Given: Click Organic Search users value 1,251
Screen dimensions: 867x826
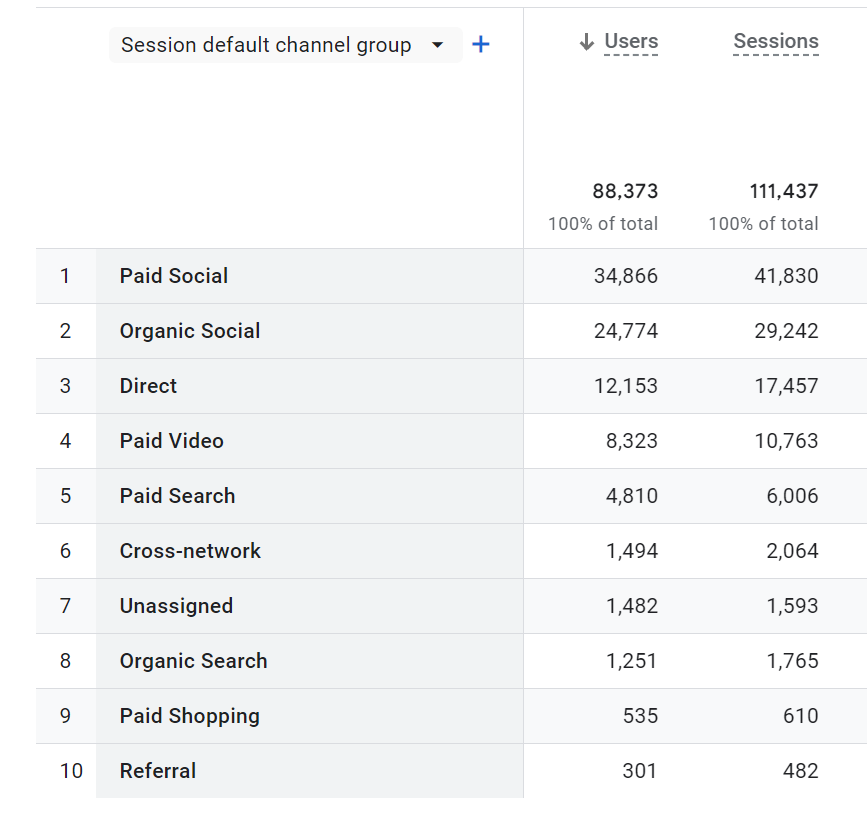Looking at the screenshot, I should coord(632,661).
